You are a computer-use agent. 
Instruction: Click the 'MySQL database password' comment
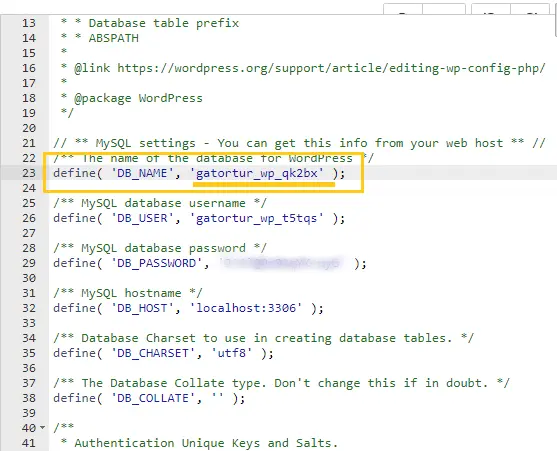pos(160,248)
